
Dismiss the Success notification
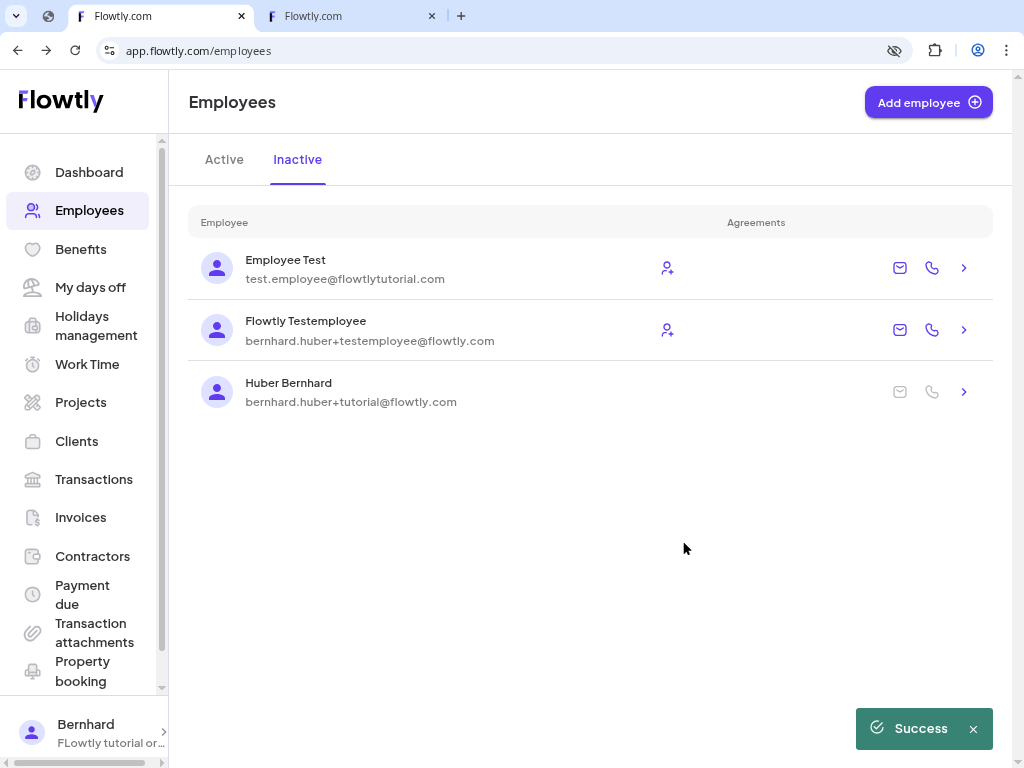coord(973,728)
